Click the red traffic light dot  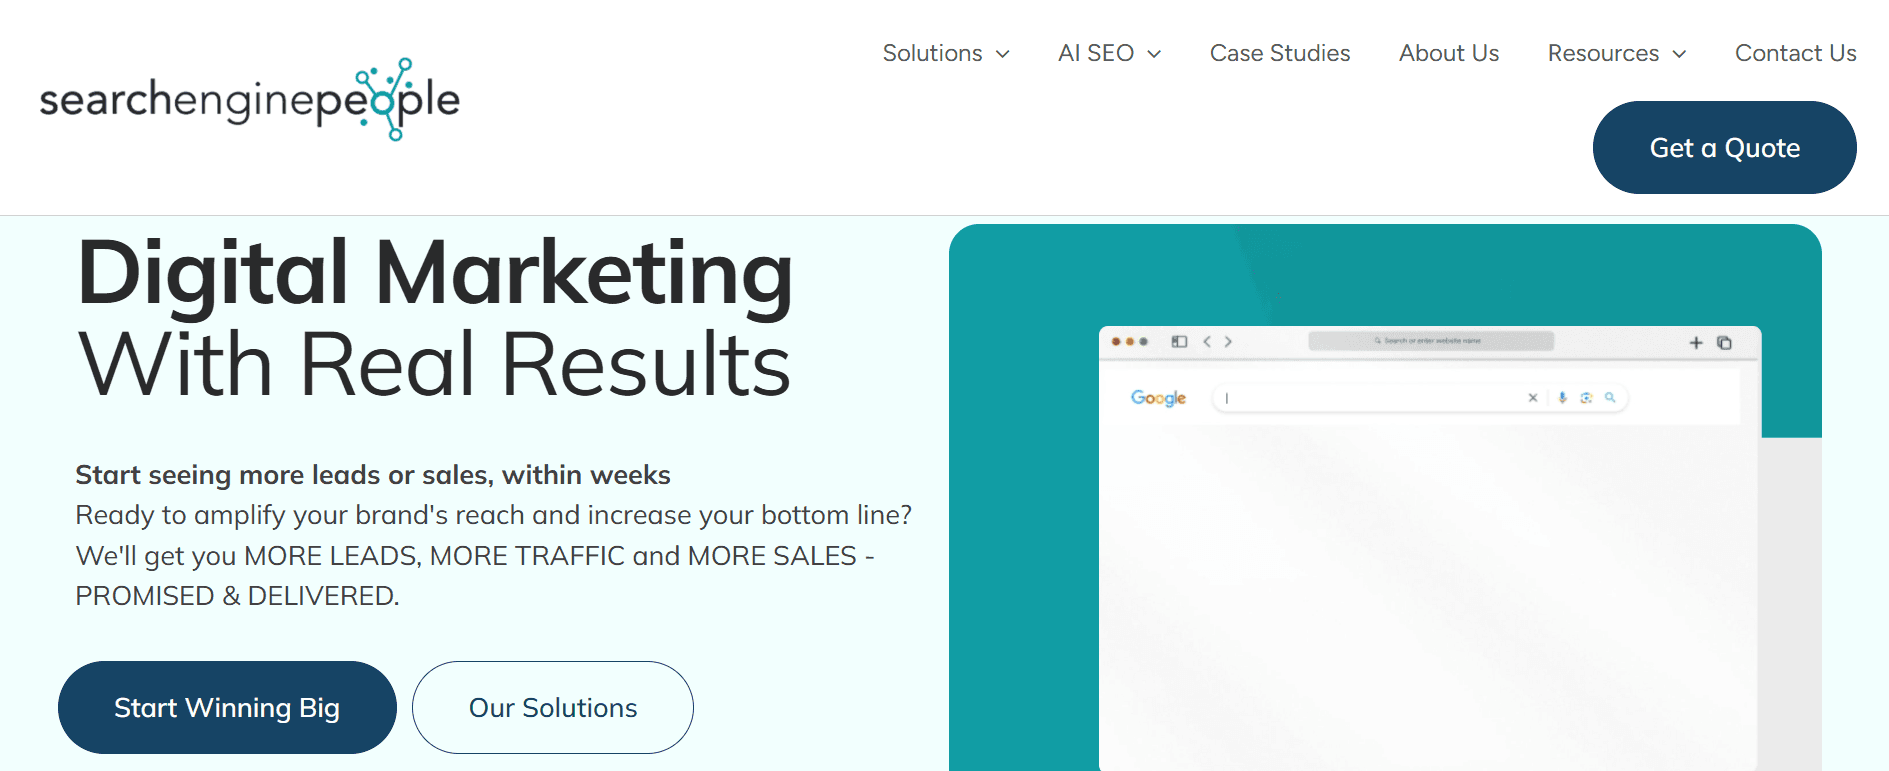pyautogui.click(x=1116, y=341)
